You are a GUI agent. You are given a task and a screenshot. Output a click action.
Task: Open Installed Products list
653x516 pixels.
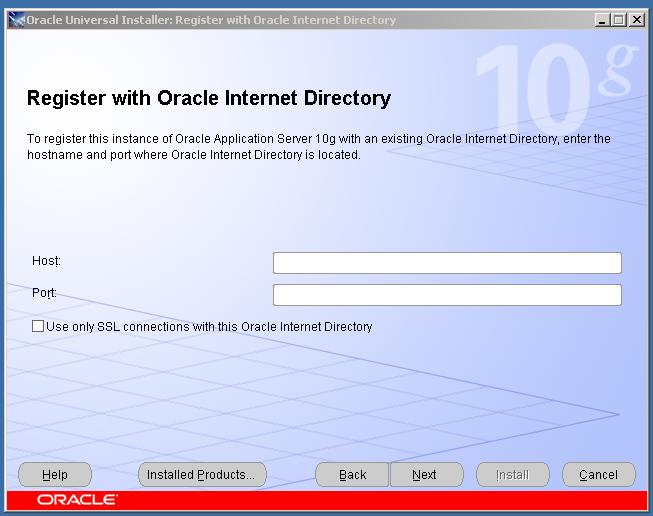(x=201, y=475)
